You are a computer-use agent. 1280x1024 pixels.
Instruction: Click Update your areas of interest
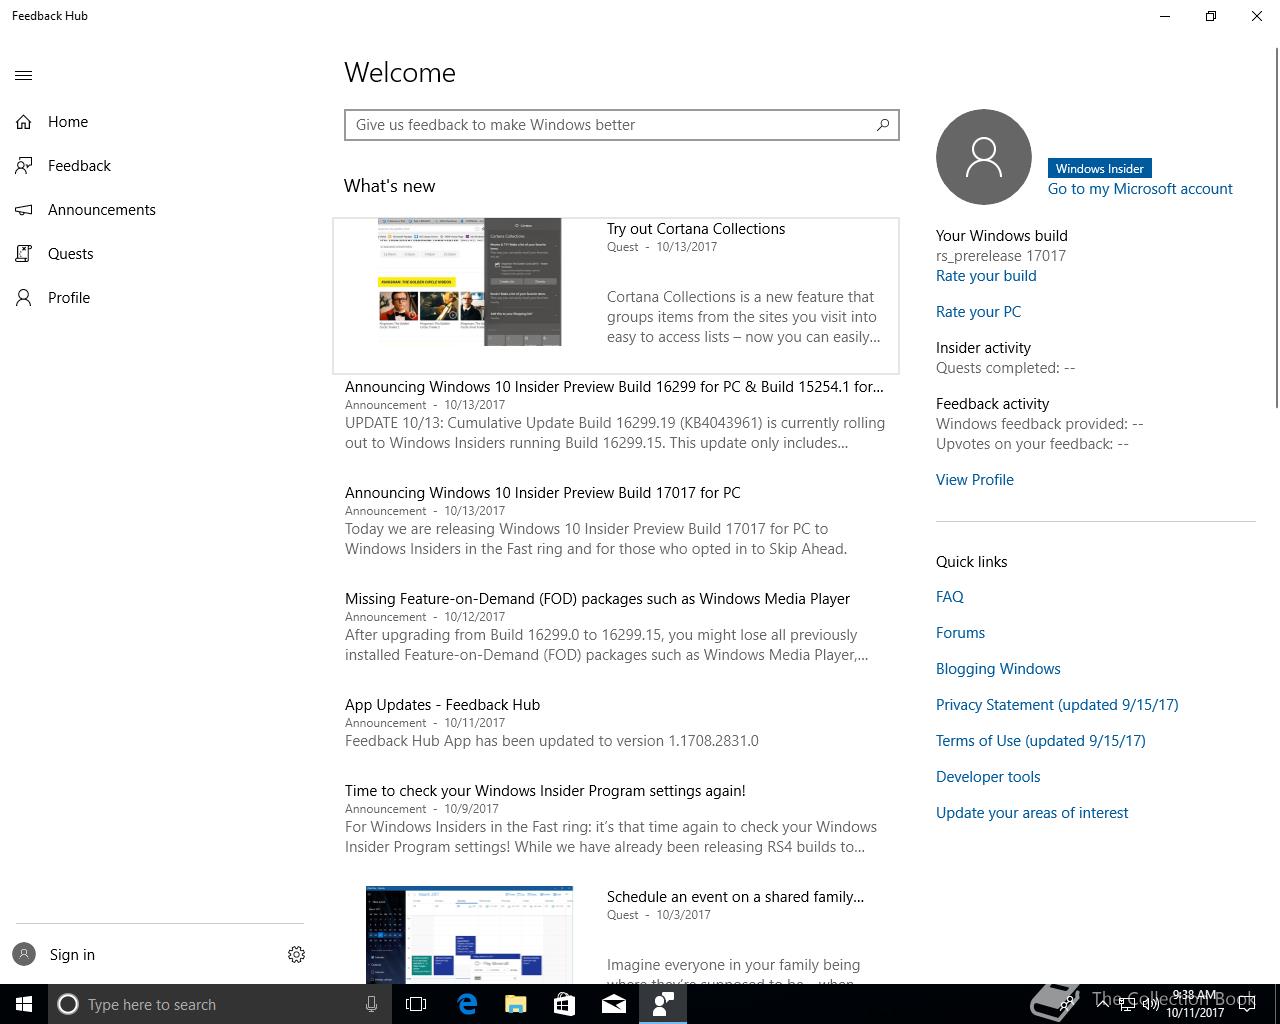point(1032,813)
